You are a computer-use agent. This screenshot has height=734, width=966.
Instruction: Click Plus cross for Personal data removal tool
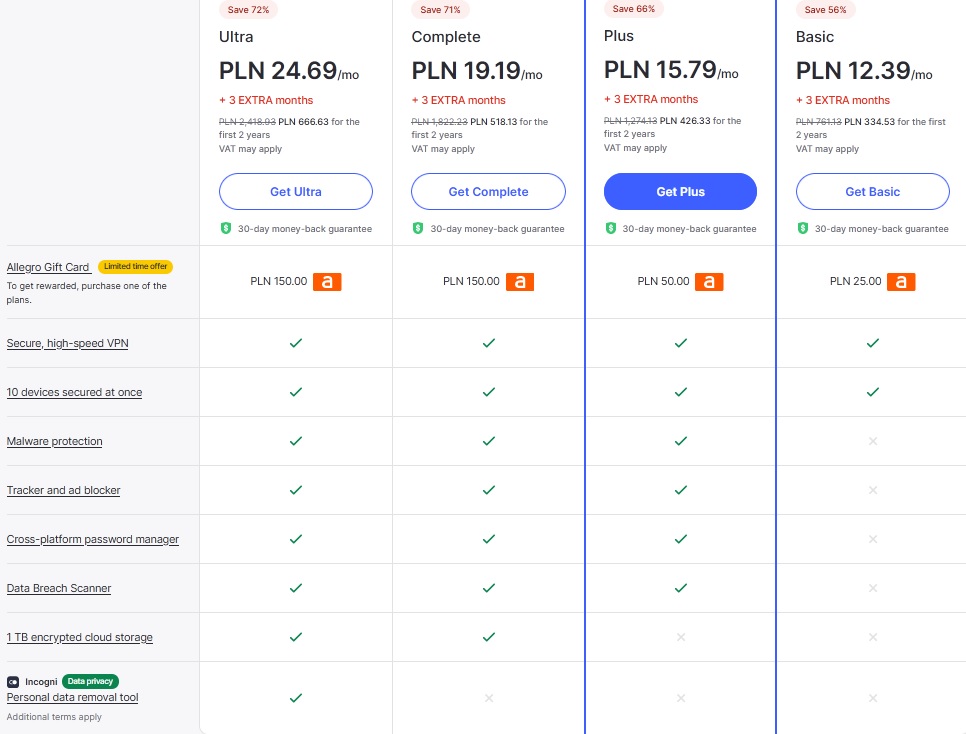(x=680, y=698)
